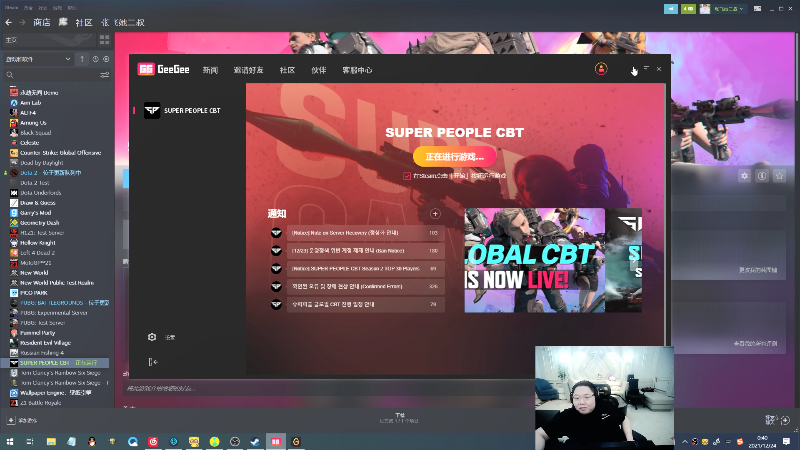Image resolution: width=800 pixels, height=450 pixels.
Task: Go forward with Steam forward arrow
Action: click(22, 22)
